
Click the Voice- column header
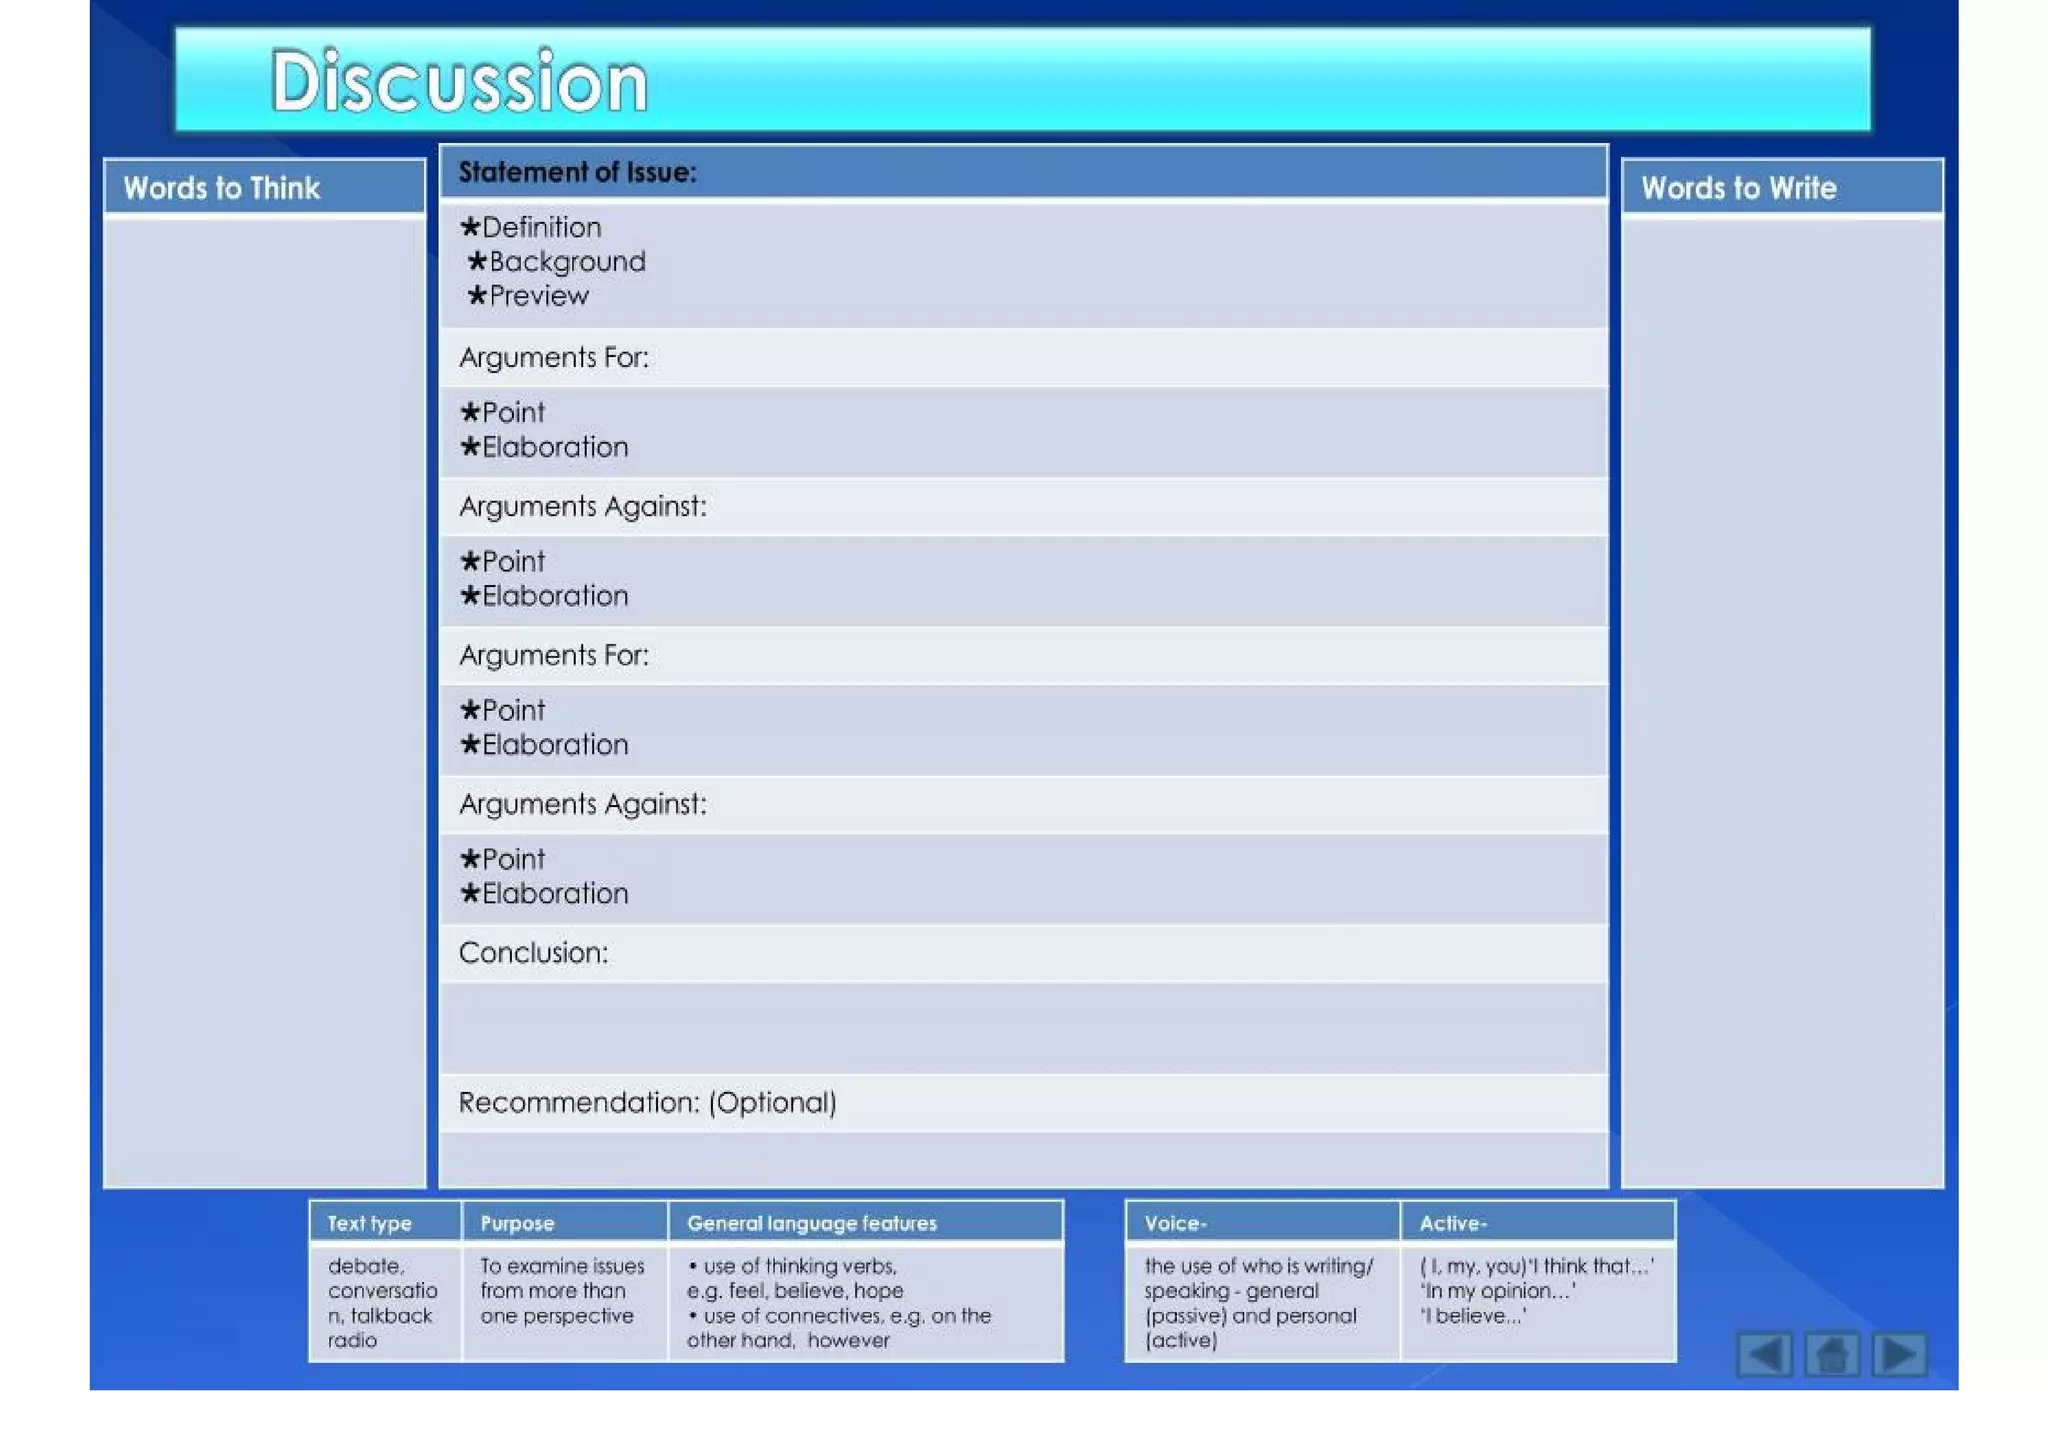1262,1222
